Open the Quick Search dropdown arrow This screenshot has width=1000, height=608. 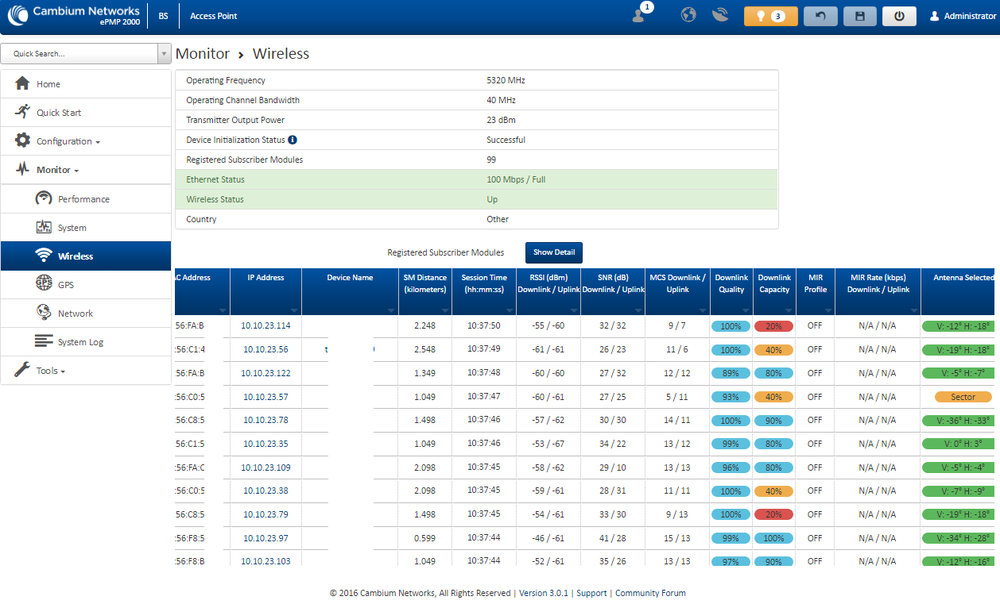(x=164, y=54)
